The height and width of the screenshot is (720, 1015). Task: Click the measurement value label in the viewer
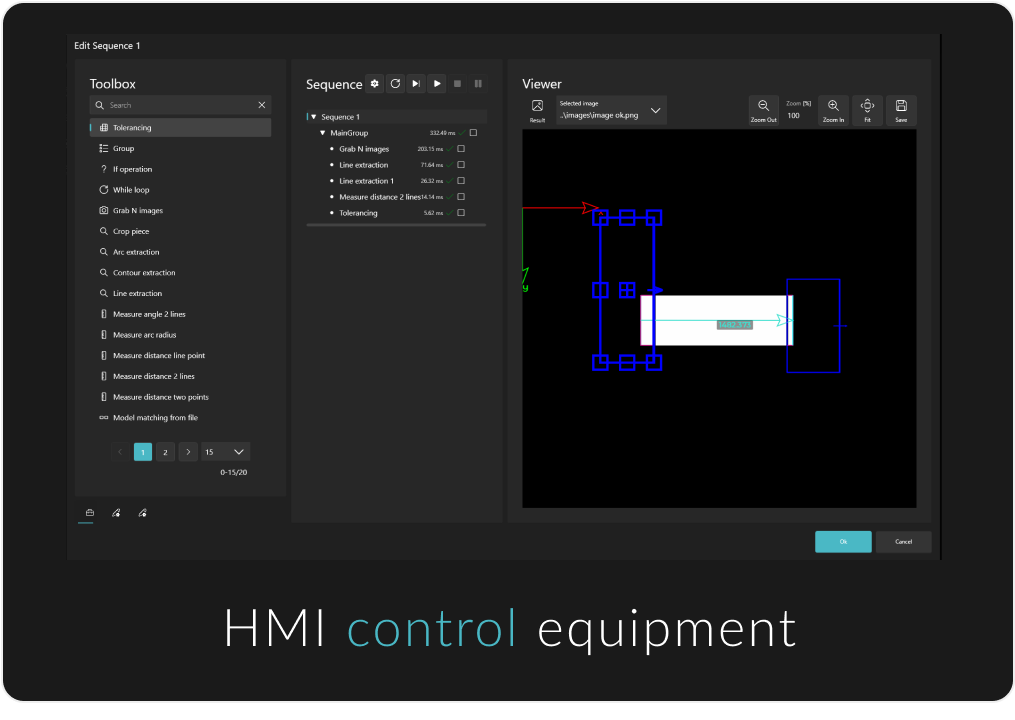click(x=734, y=324)
